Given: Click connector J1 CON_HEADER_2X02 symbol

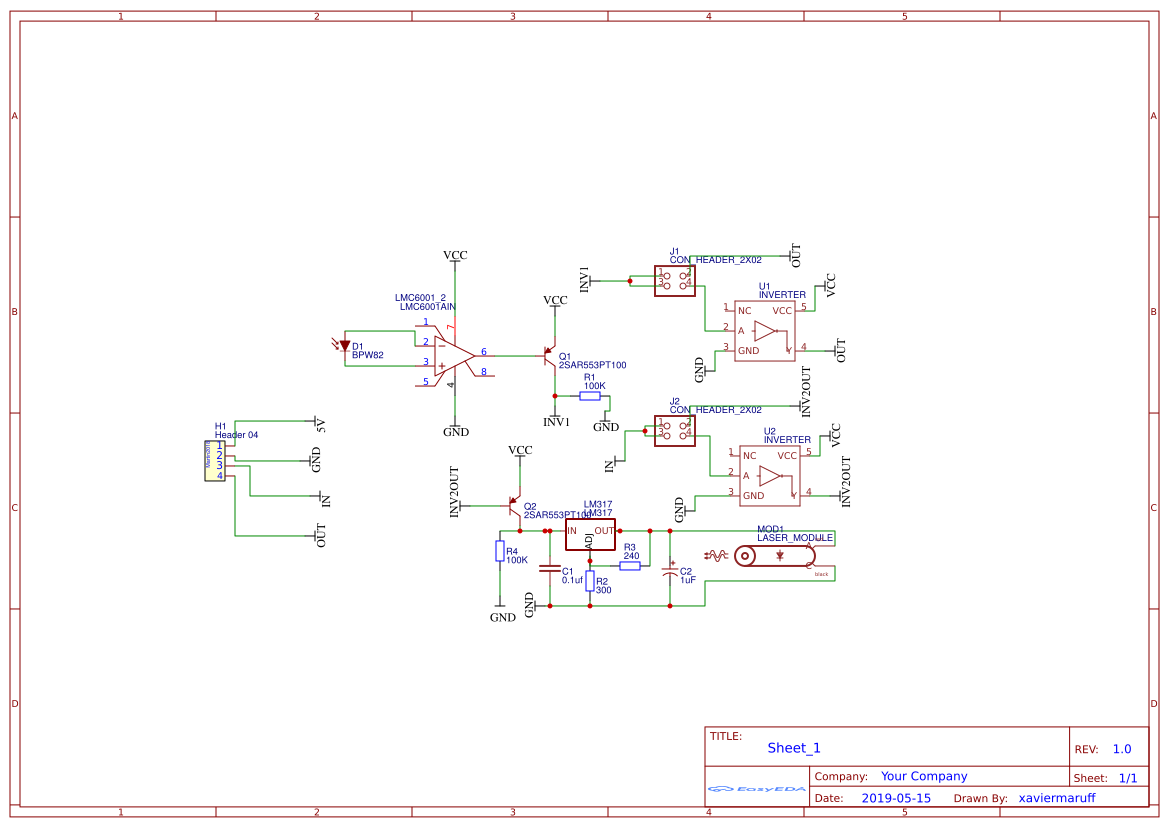Looking at the screenshot, I should point(675,279).
